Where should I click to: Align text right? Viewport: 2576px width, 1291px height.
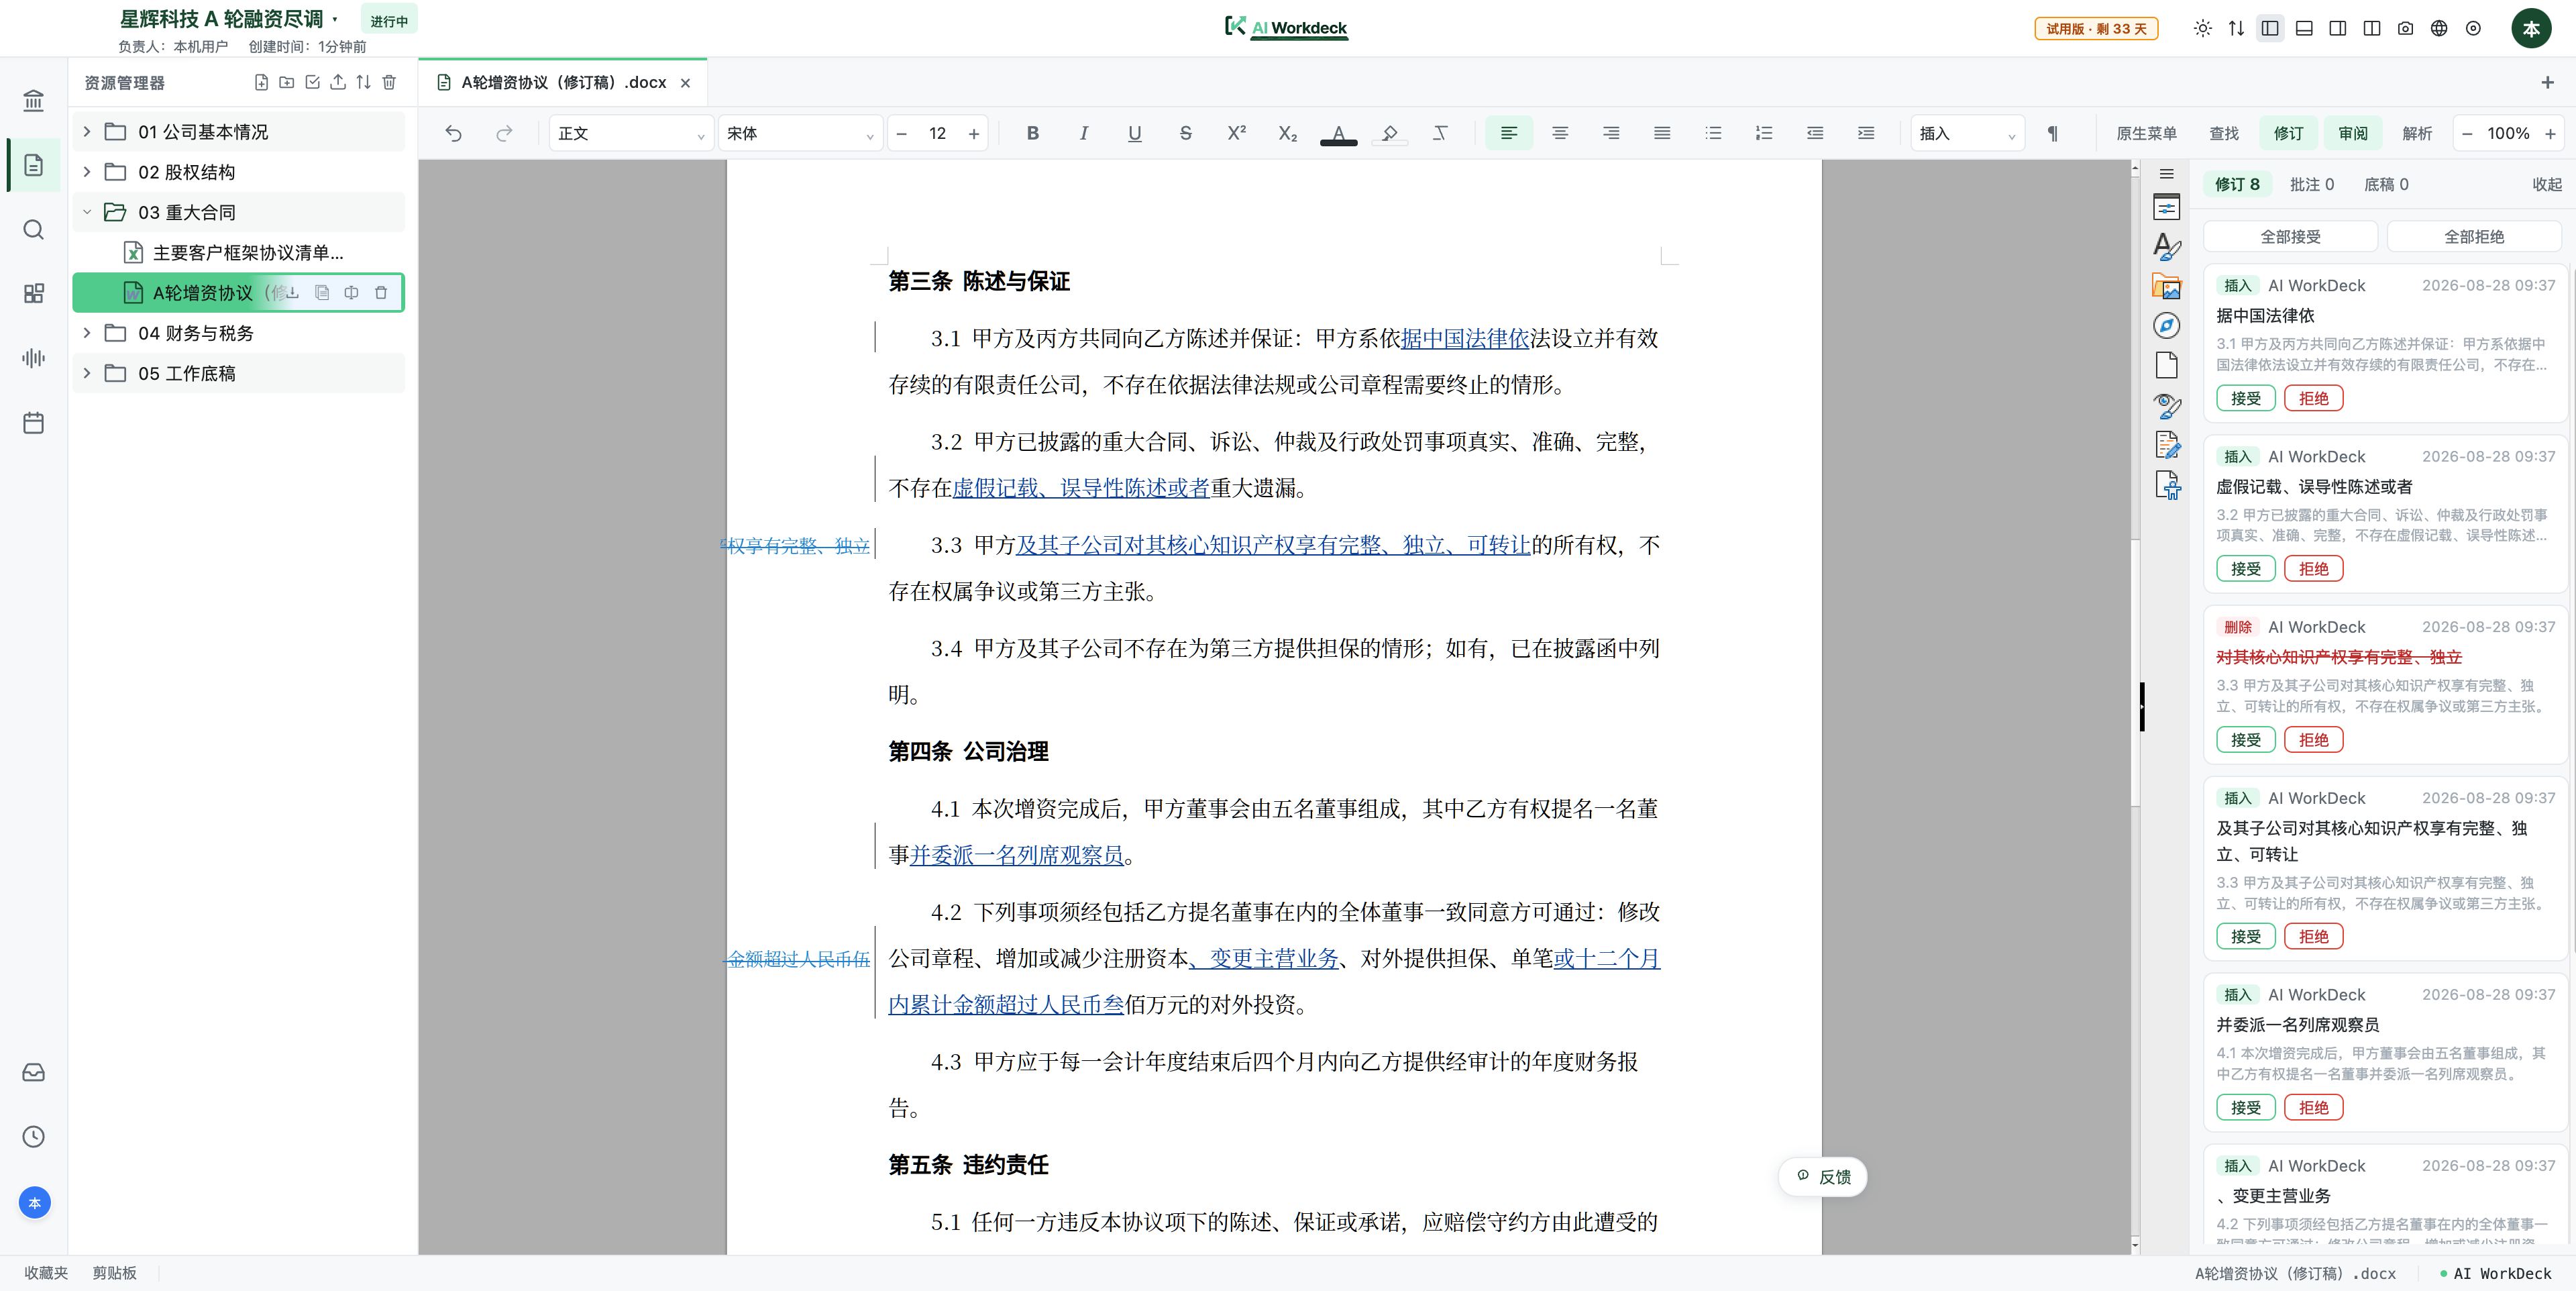click(x=1611, y=133)
